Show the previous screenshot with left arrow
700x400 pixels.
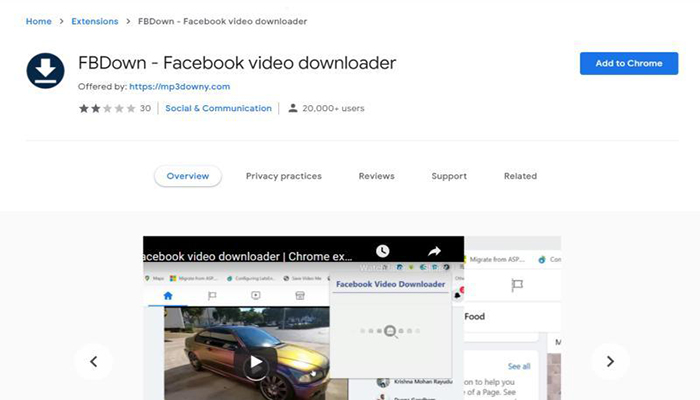click(94, 361)
